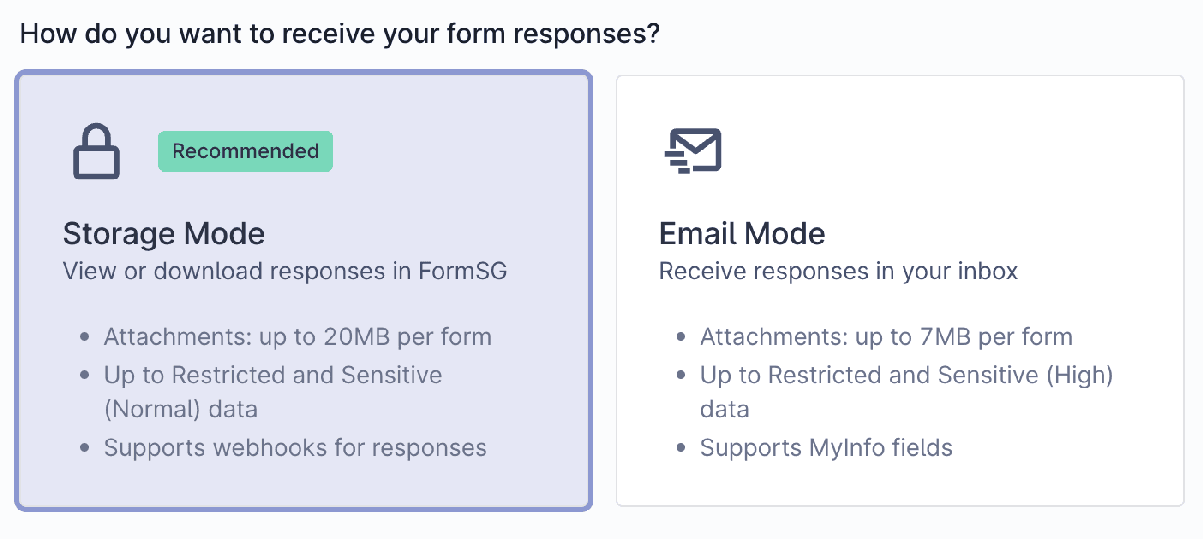Click the envelope icon in Email Mode
Image resolution: width=1203 pixels, height=539 pixels.
pos(693,150)
